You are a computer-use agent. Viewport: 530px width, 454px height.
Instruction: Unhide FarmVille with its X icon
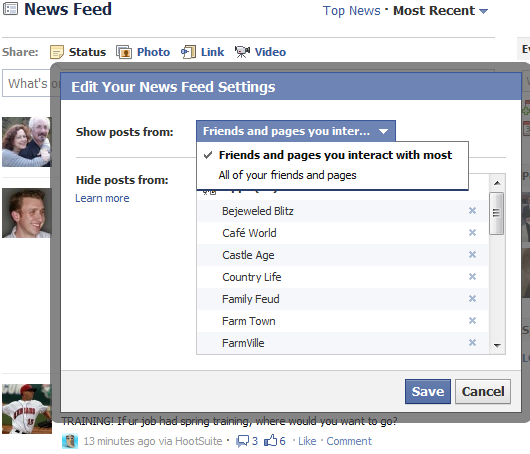coord(472,343)
